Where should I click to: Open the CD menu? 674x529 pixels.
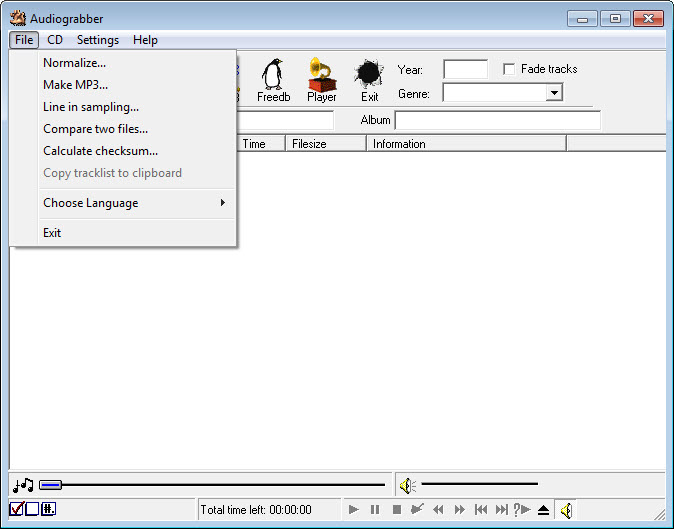coord(55,40)
